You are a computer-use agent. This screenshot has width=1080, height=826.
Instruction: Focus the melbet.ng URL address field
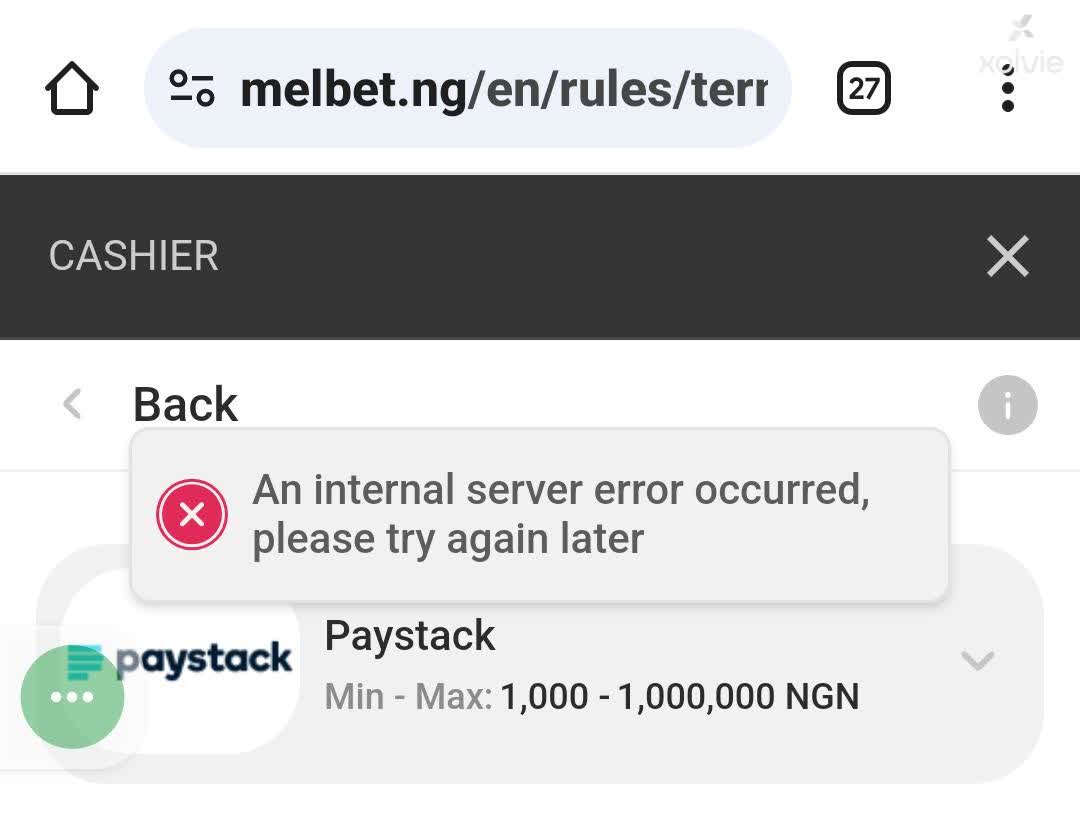[x=504, y=90]
